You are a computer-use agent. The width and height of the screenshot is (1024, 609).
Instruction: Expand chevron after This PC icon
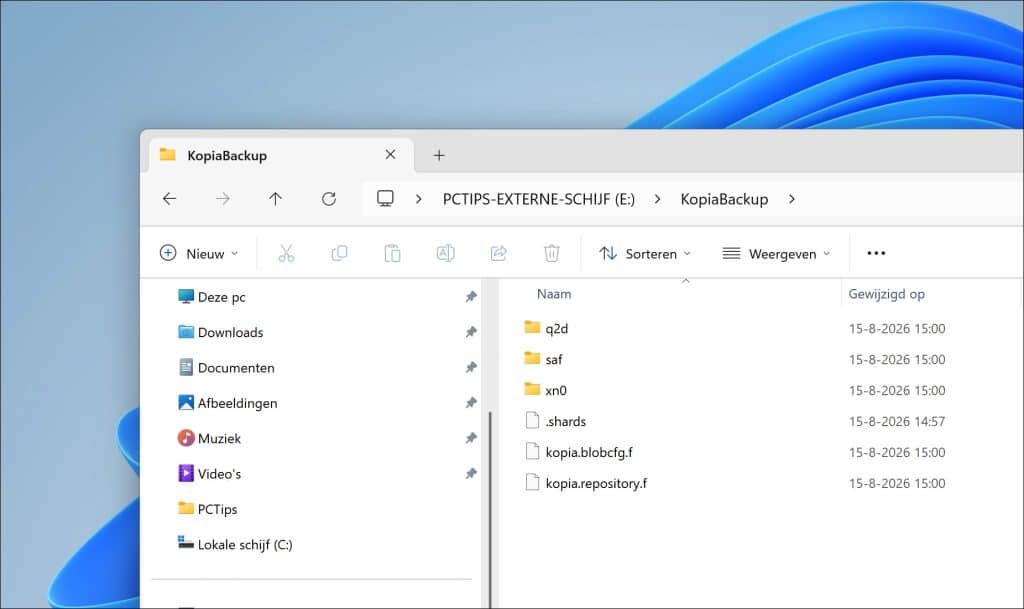pos(419,199)
